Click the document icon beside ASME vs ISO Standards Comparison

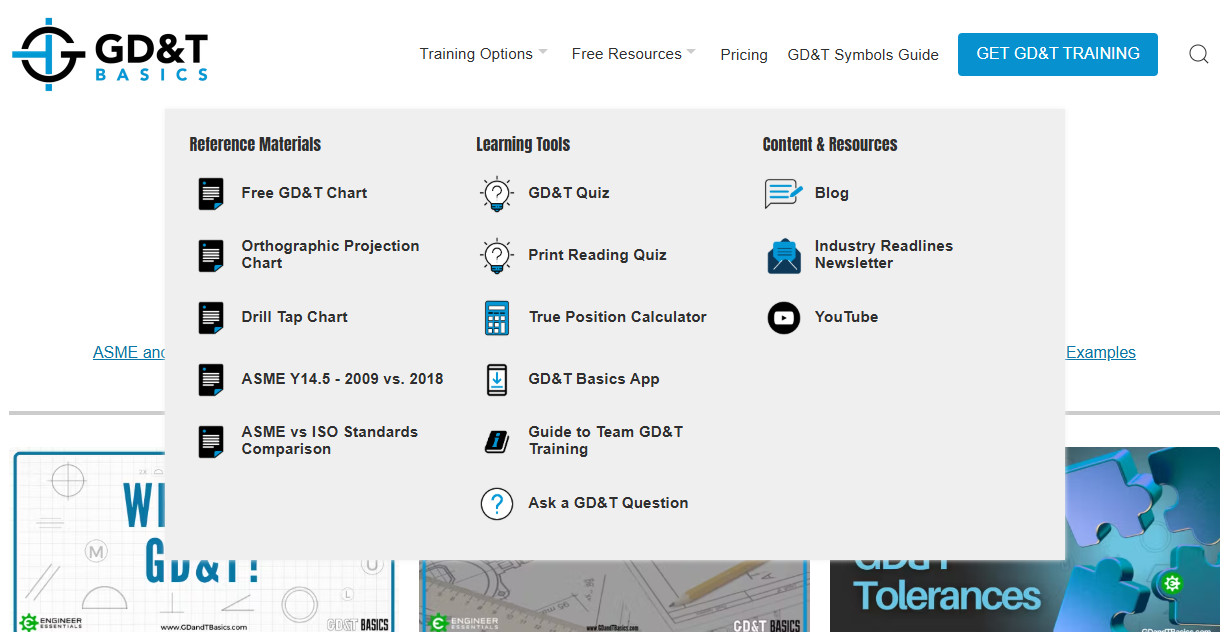(x=211, y=441)
